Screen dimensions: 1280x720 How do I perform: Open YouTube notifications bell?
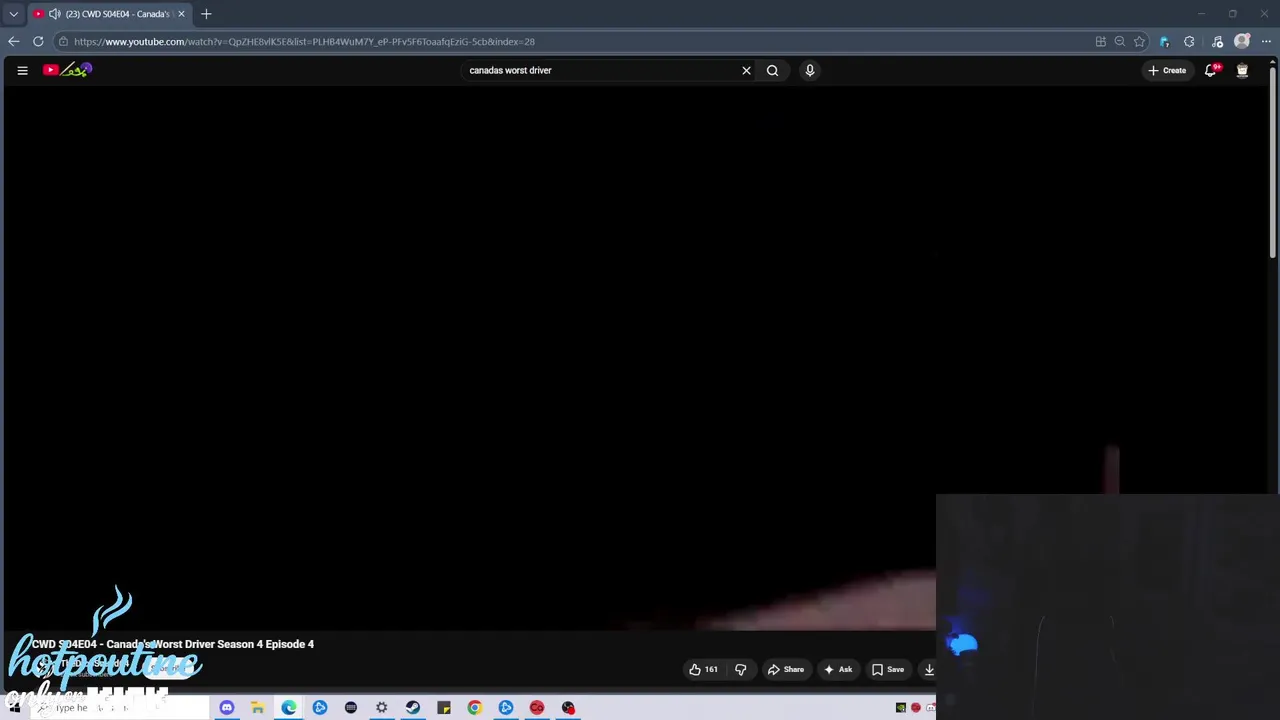1211,70
